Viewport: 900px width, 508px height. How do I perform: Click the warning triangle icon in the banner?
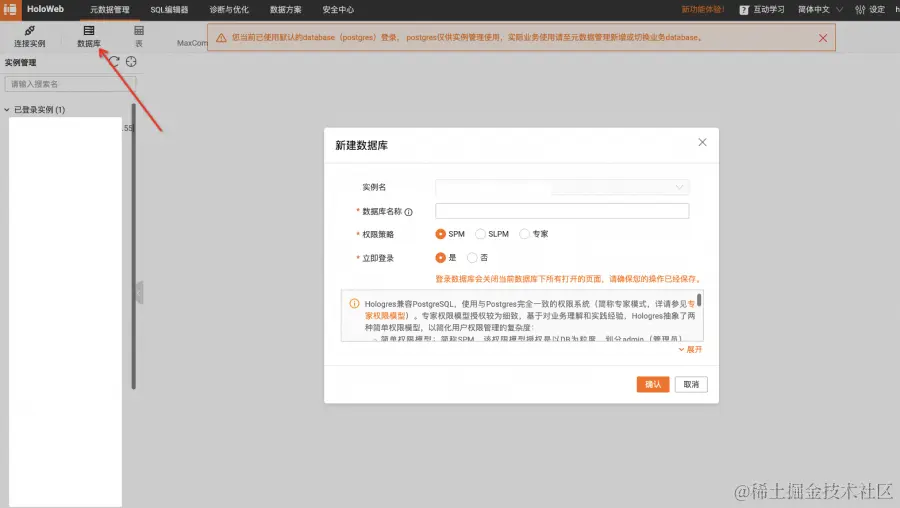221,38
